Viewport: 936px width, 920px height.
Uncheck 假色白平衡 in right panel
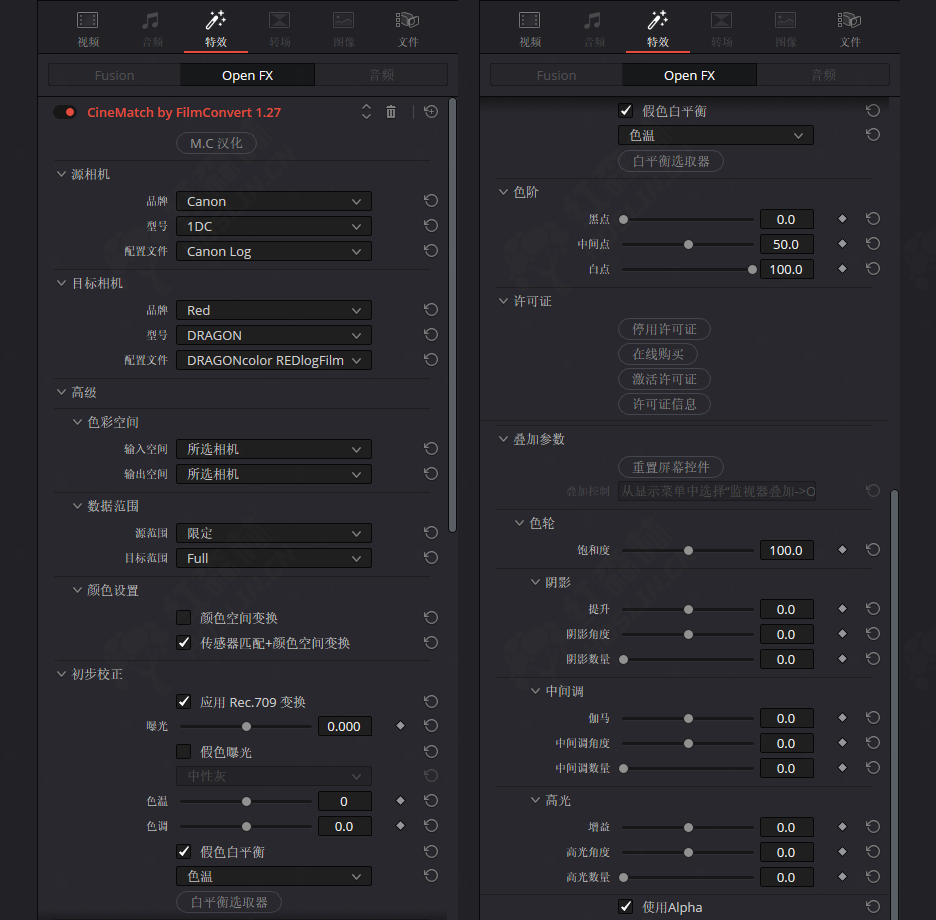click(626, 110)
